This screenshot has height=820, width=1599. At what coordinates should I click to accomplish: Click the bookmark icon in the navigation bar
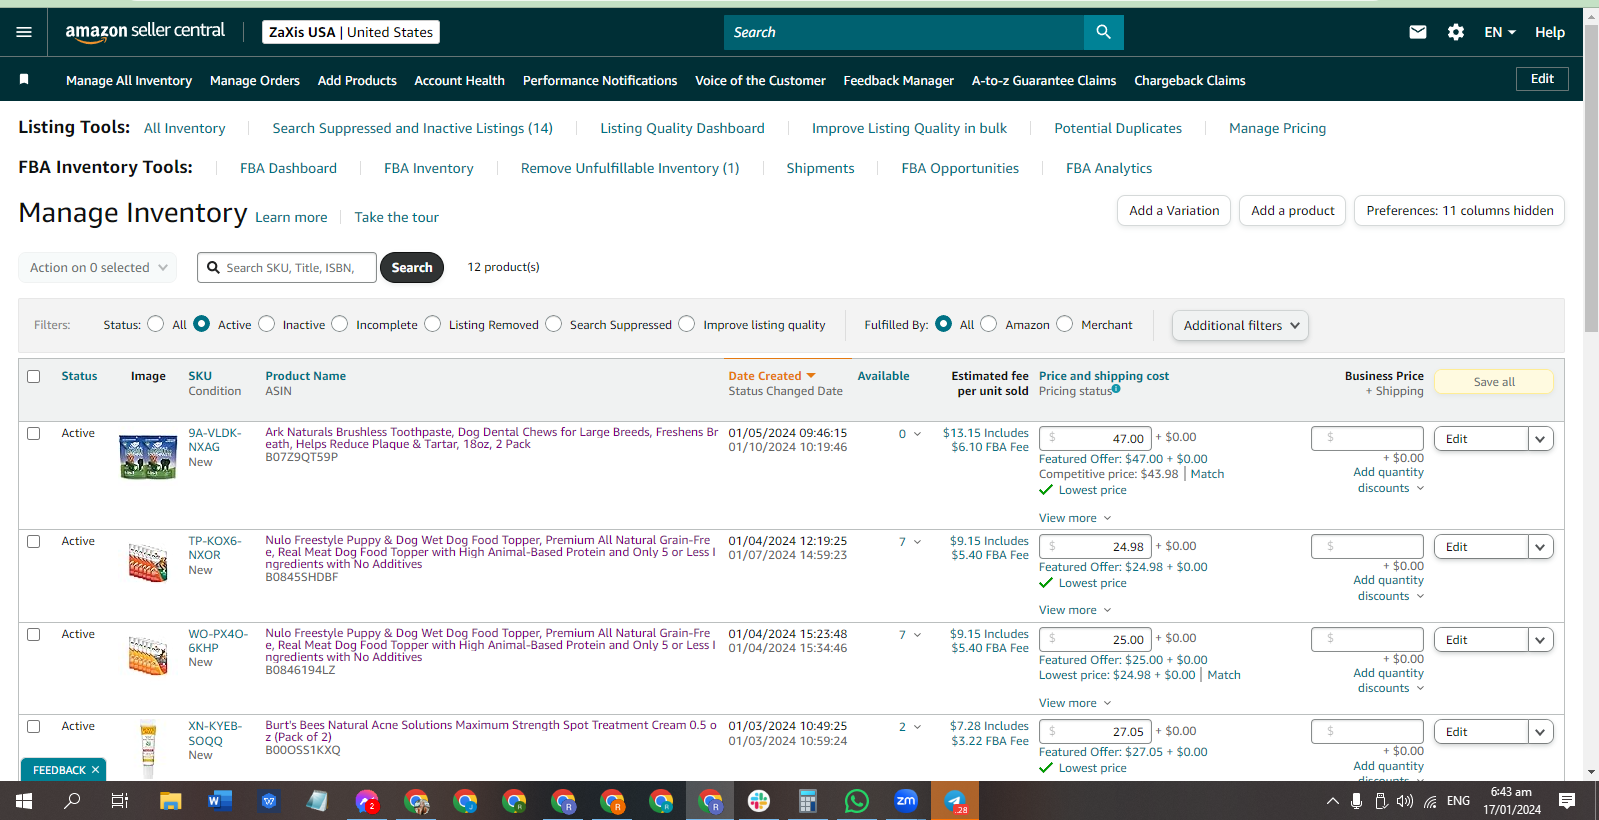[x=24, y=79]
